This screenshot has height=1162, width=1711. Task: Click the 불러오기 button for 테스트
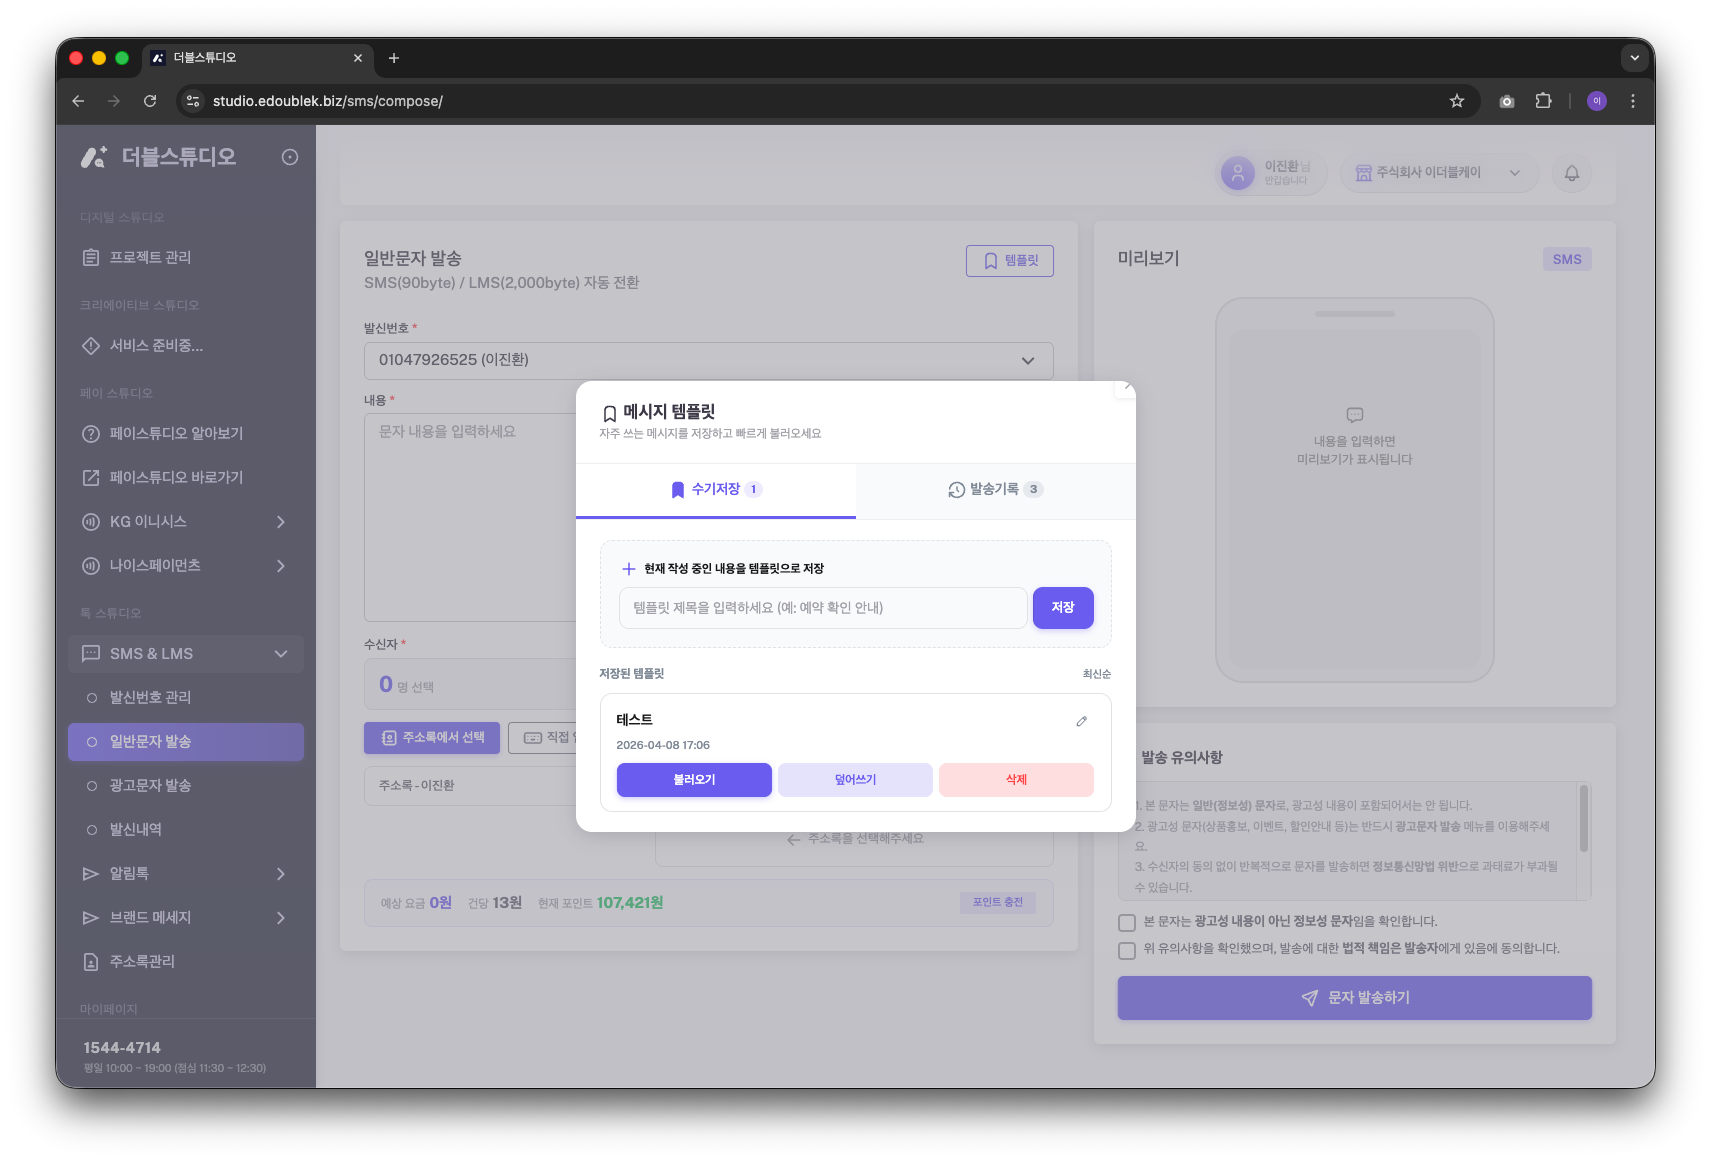(x=694, y=780)
